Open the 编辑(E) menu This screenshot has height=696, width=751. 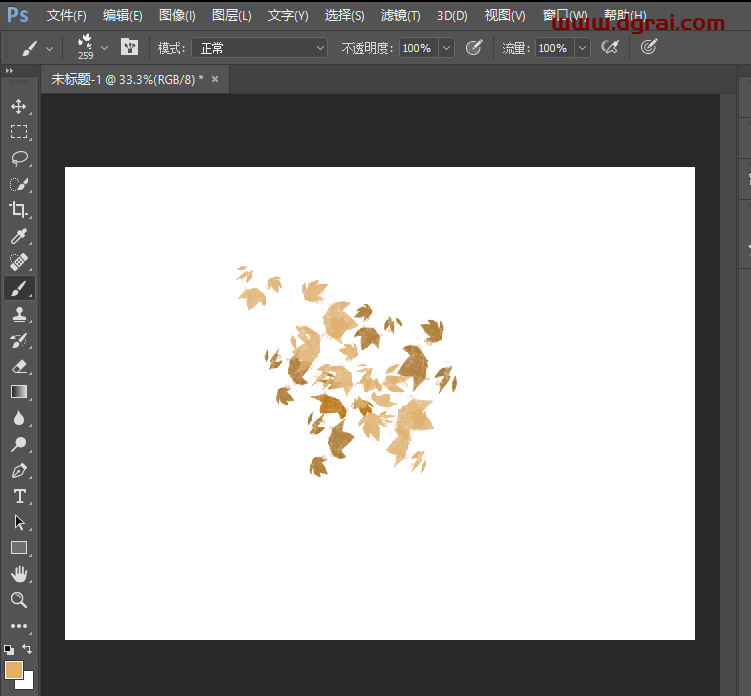(122, 15)
